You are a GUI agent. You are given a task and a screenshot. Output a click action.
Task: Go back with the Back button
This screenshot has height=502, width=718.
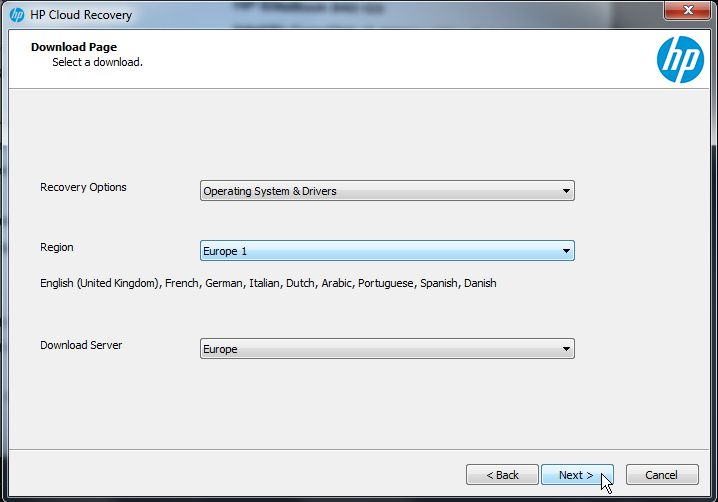click(502, 475)
